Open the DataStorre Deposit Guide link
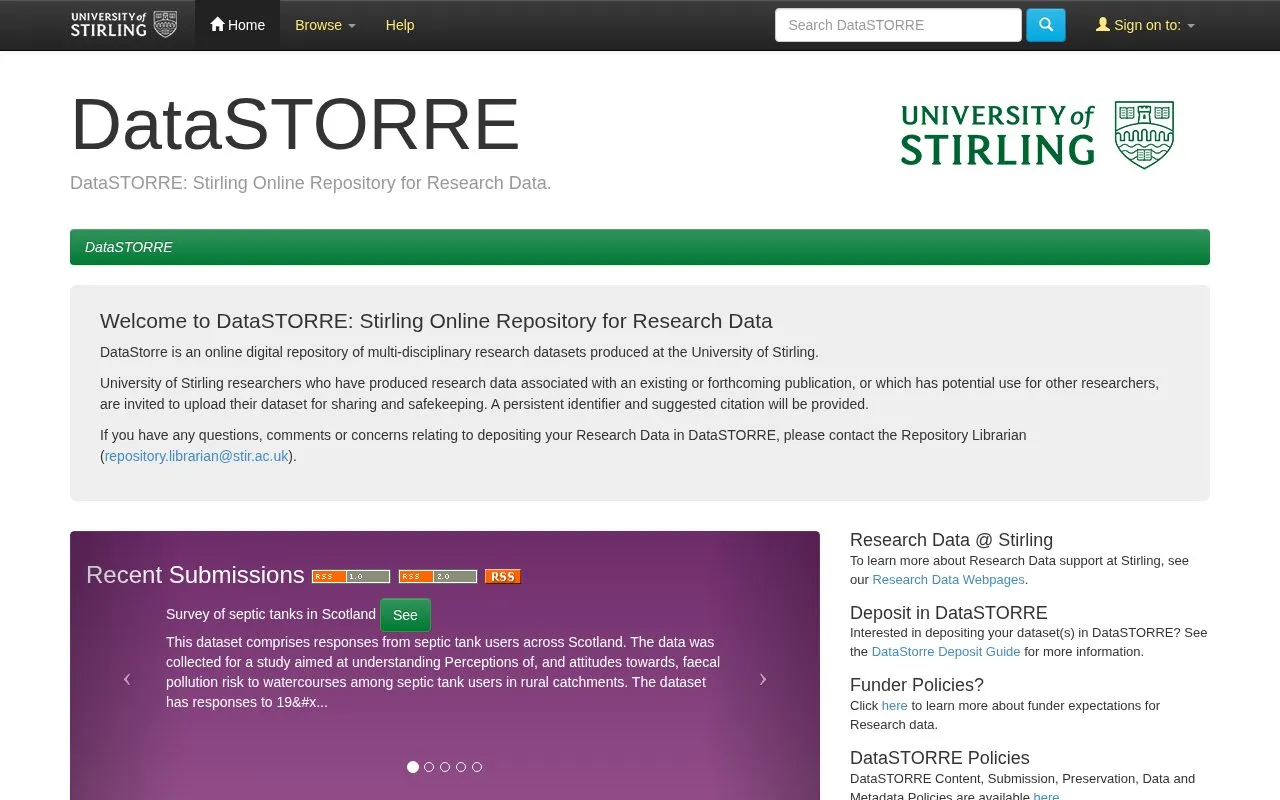 (946, 652)
